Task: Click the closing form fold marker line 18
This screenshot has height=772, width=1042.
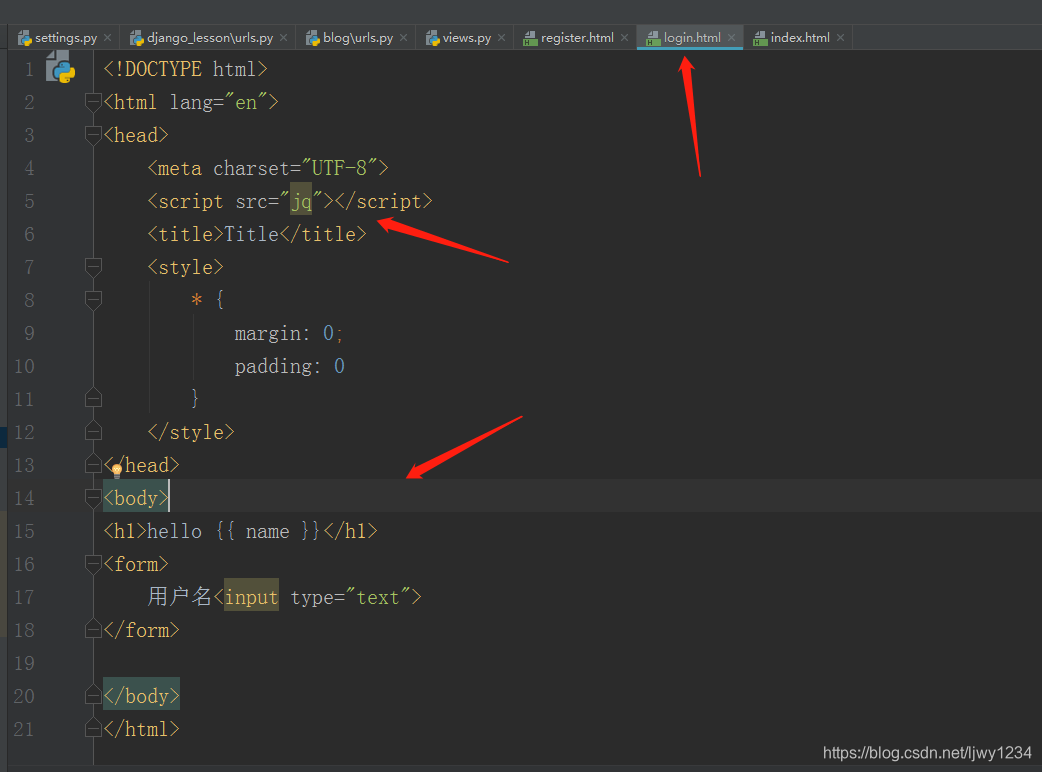Action: 93,629
